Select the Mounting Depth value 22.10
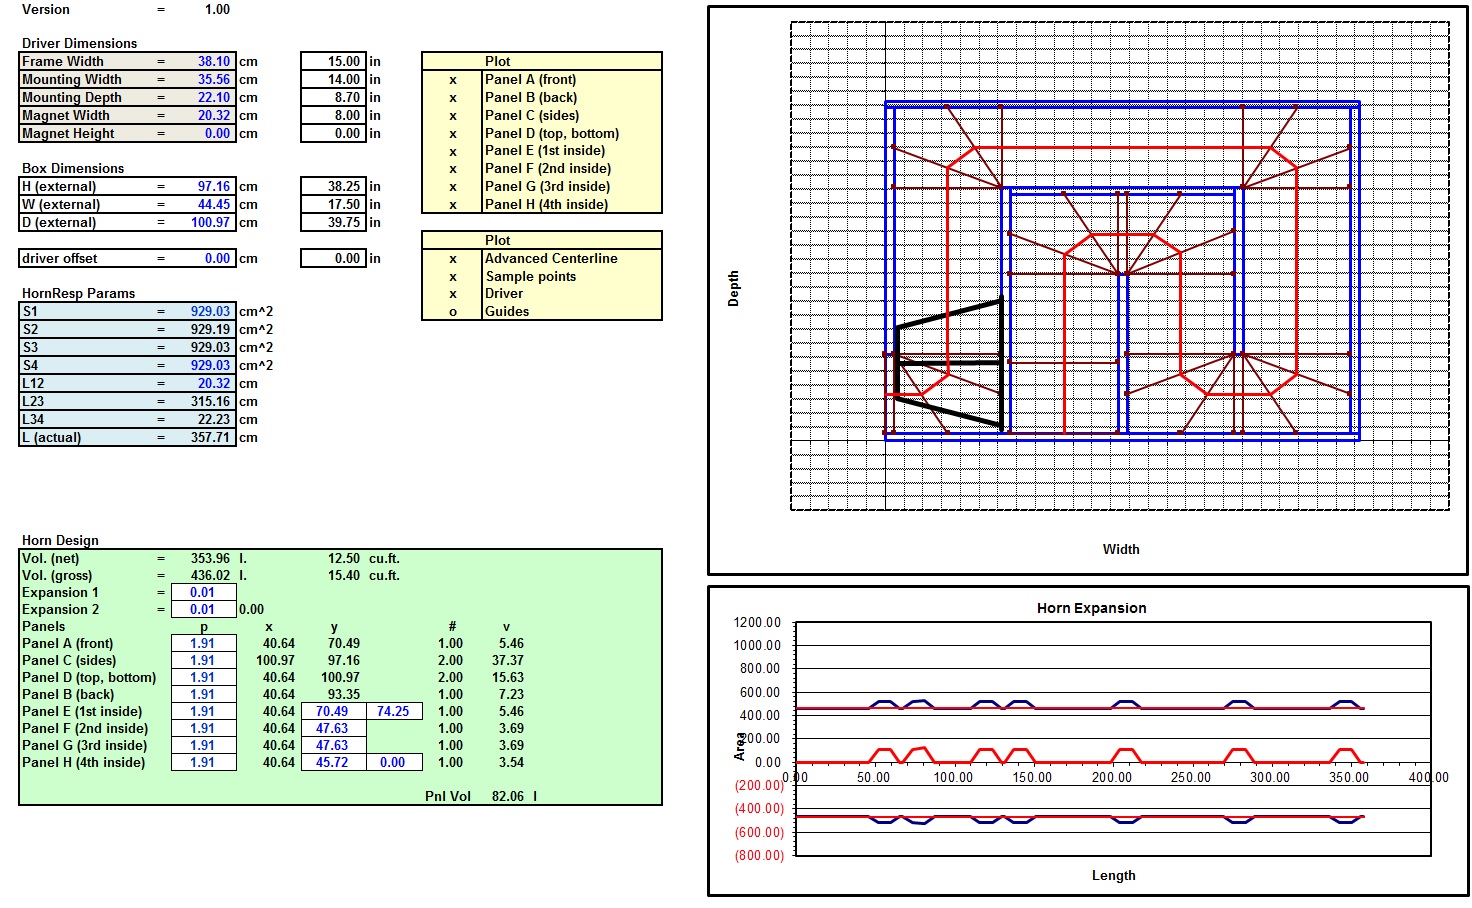This screenshot has height=908, width=1472. tap(204, 97)
